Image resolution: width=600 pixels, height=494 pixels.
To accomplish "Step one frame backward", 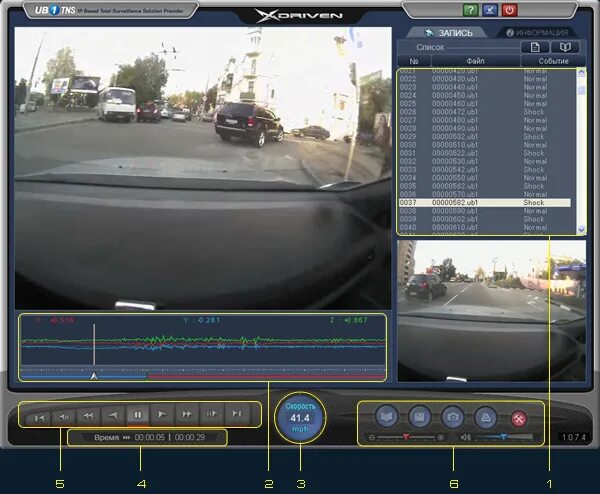I will point(64,416).
